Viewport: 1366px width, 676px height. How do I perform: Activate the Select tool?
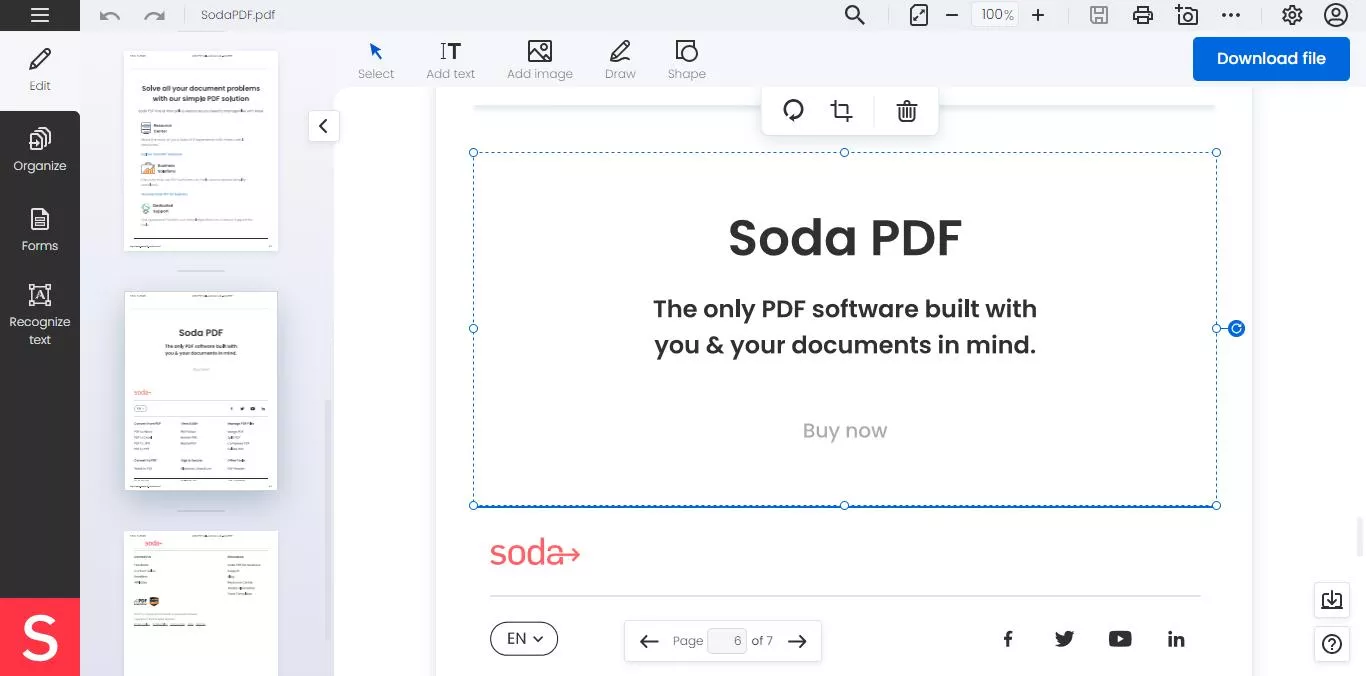376,58
